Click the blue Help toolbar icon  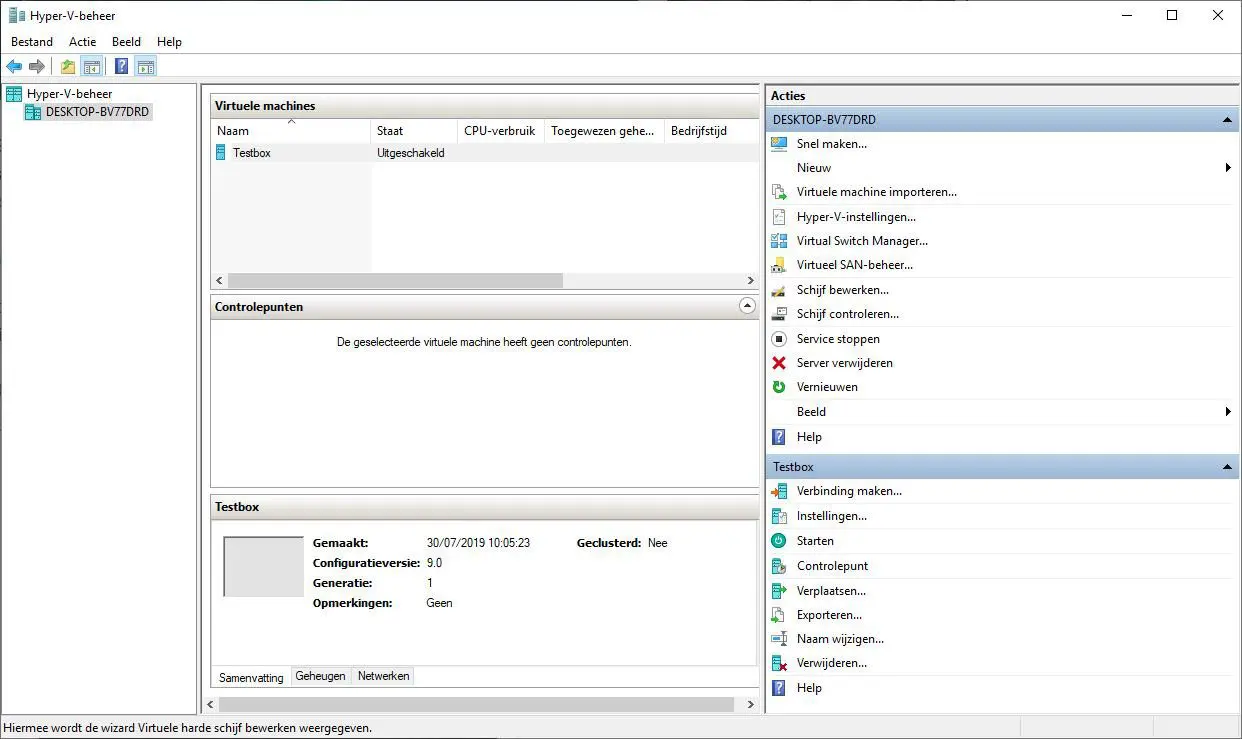click(x=121, y=67)
